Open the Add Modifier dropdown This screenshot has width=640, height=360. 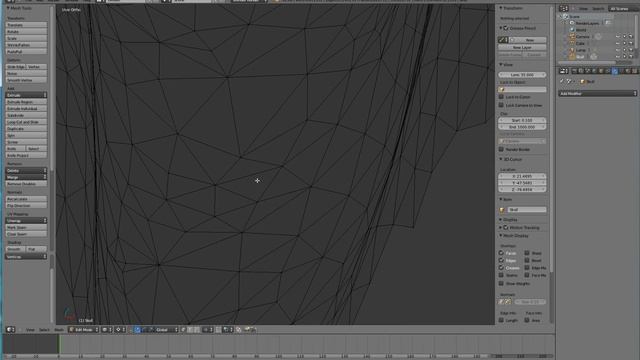coord(598,93)
